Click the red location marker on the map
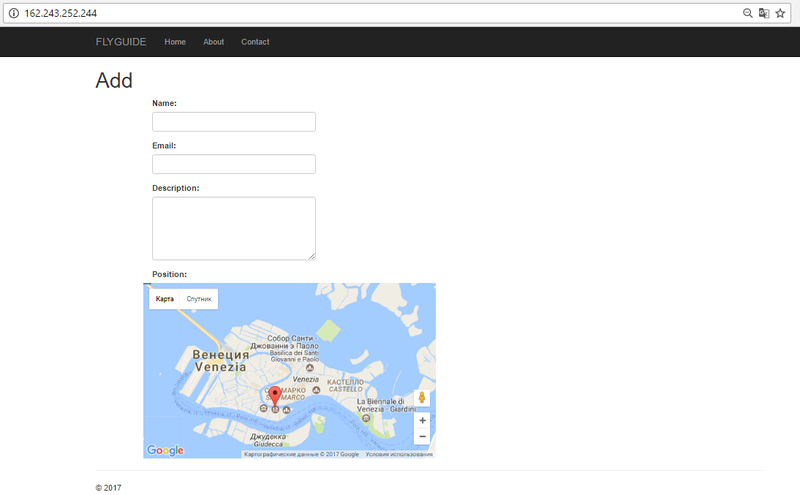 [276, 396]
